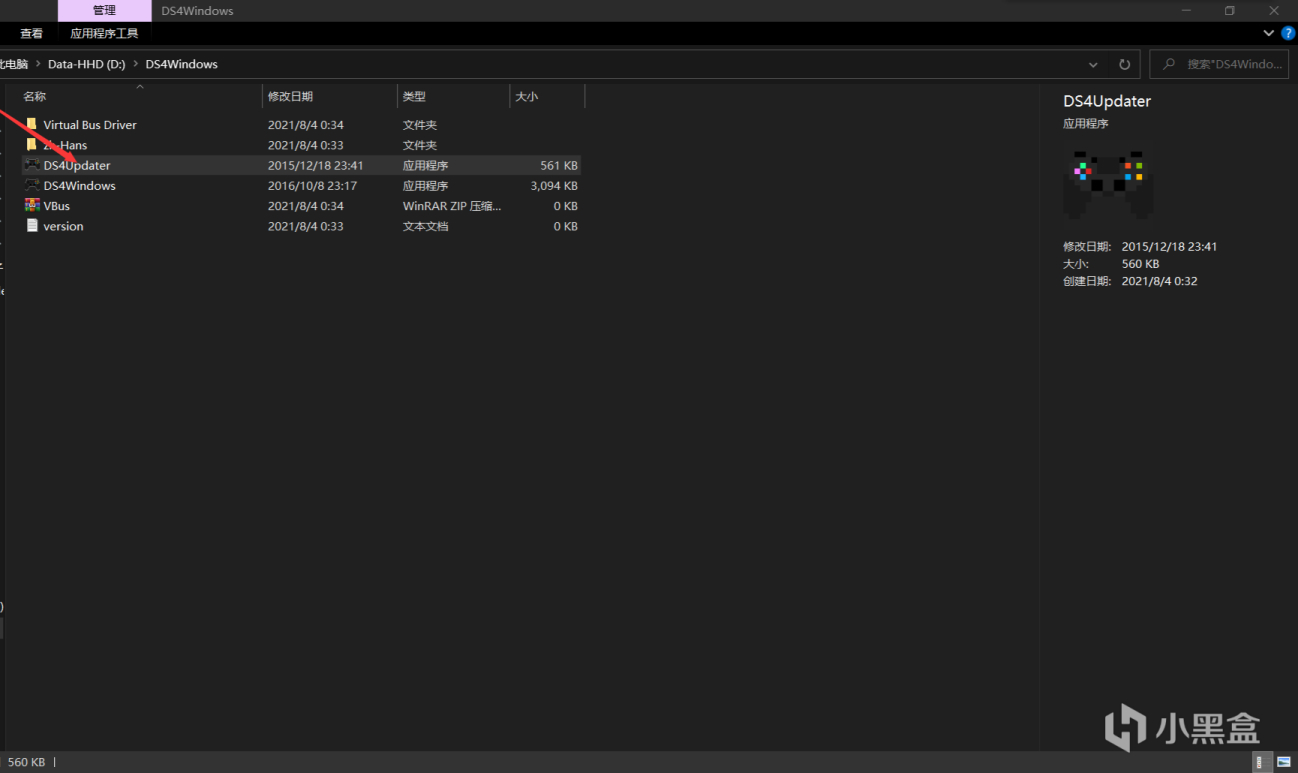
Task: Navigate to Data-HHD (D:) in the breadcrumb
Action: click(x=87, y=64)
